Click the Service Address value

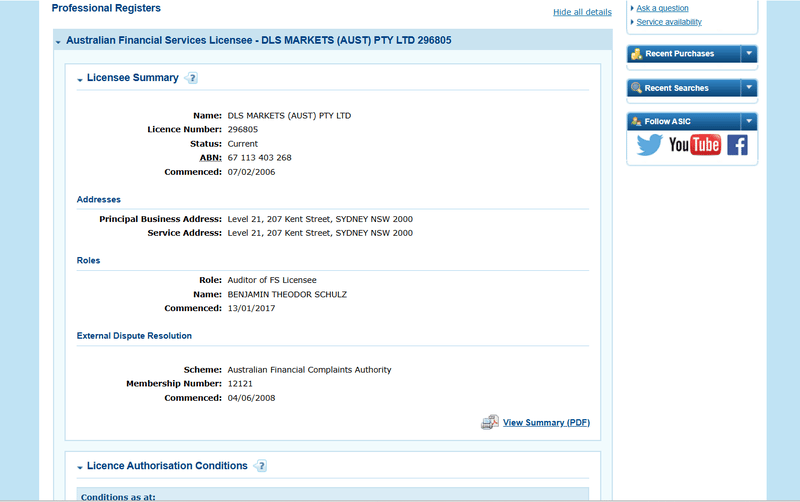(320, 233)
